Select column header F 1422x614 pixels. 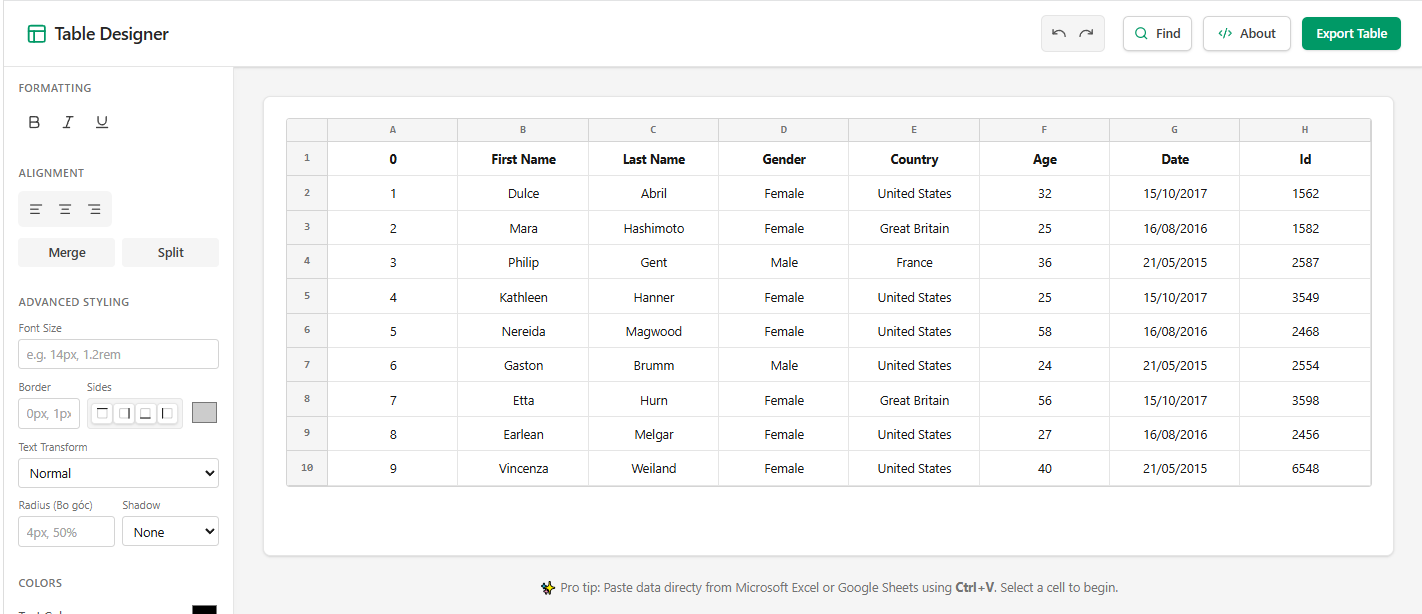point(1044,130)
